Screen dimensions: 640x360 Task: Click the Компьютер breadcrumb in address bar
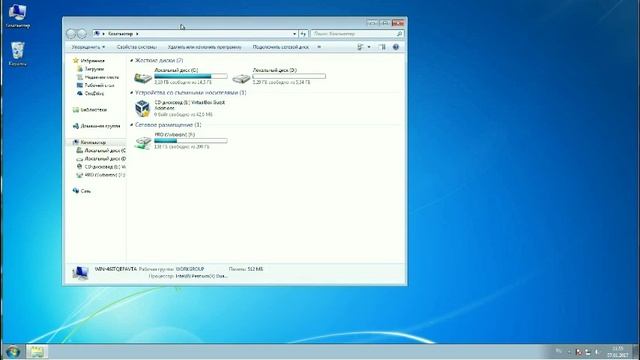120,34
